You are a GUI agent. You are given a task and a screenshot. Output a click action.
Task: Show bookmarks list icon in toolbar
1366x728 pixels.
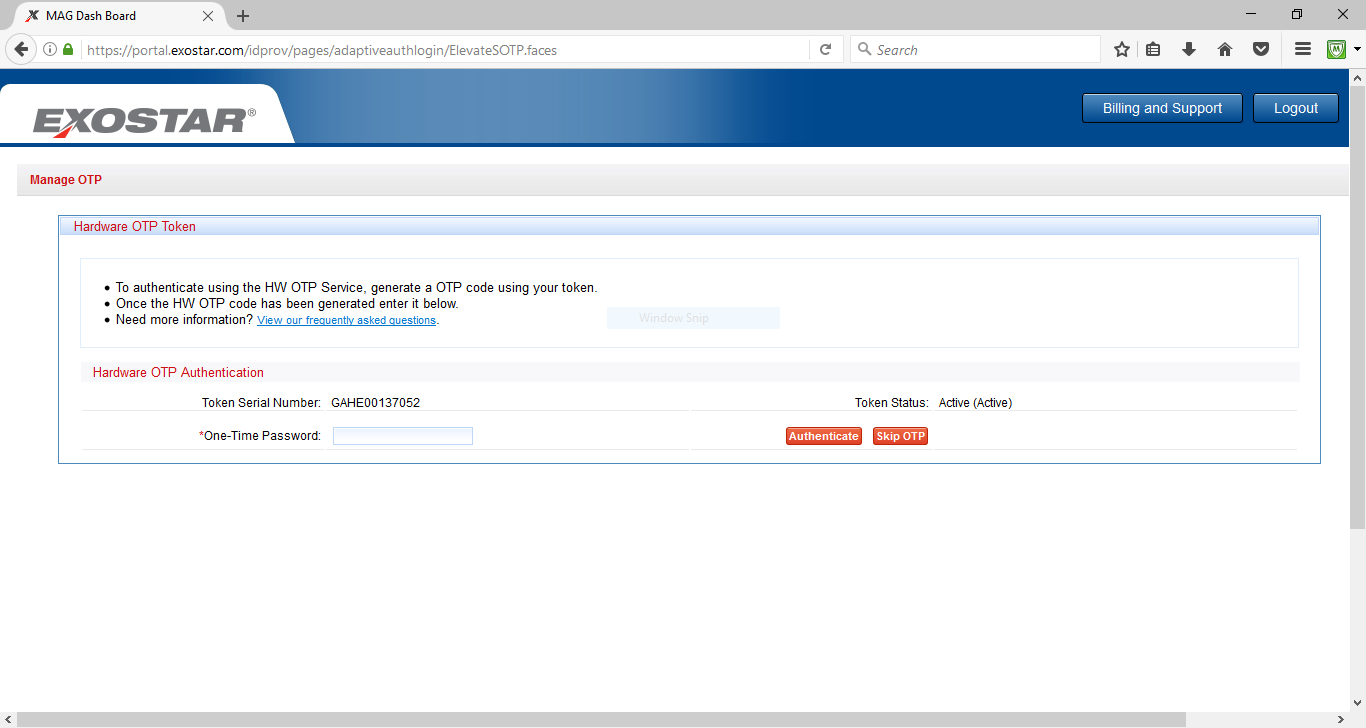click(x=1153, y=50)
